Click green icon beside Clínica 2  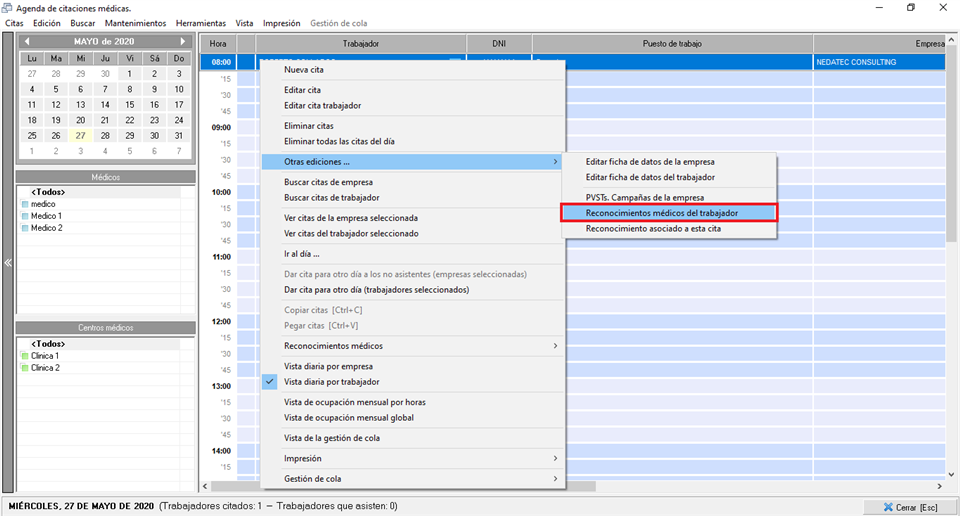25,368
